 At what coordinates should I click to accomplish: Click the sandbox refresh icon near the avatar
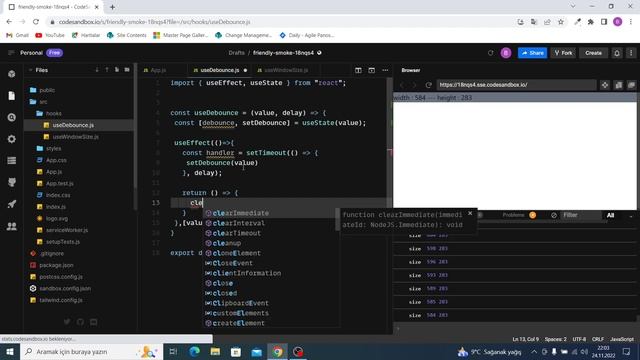click(x=491, y=53)
